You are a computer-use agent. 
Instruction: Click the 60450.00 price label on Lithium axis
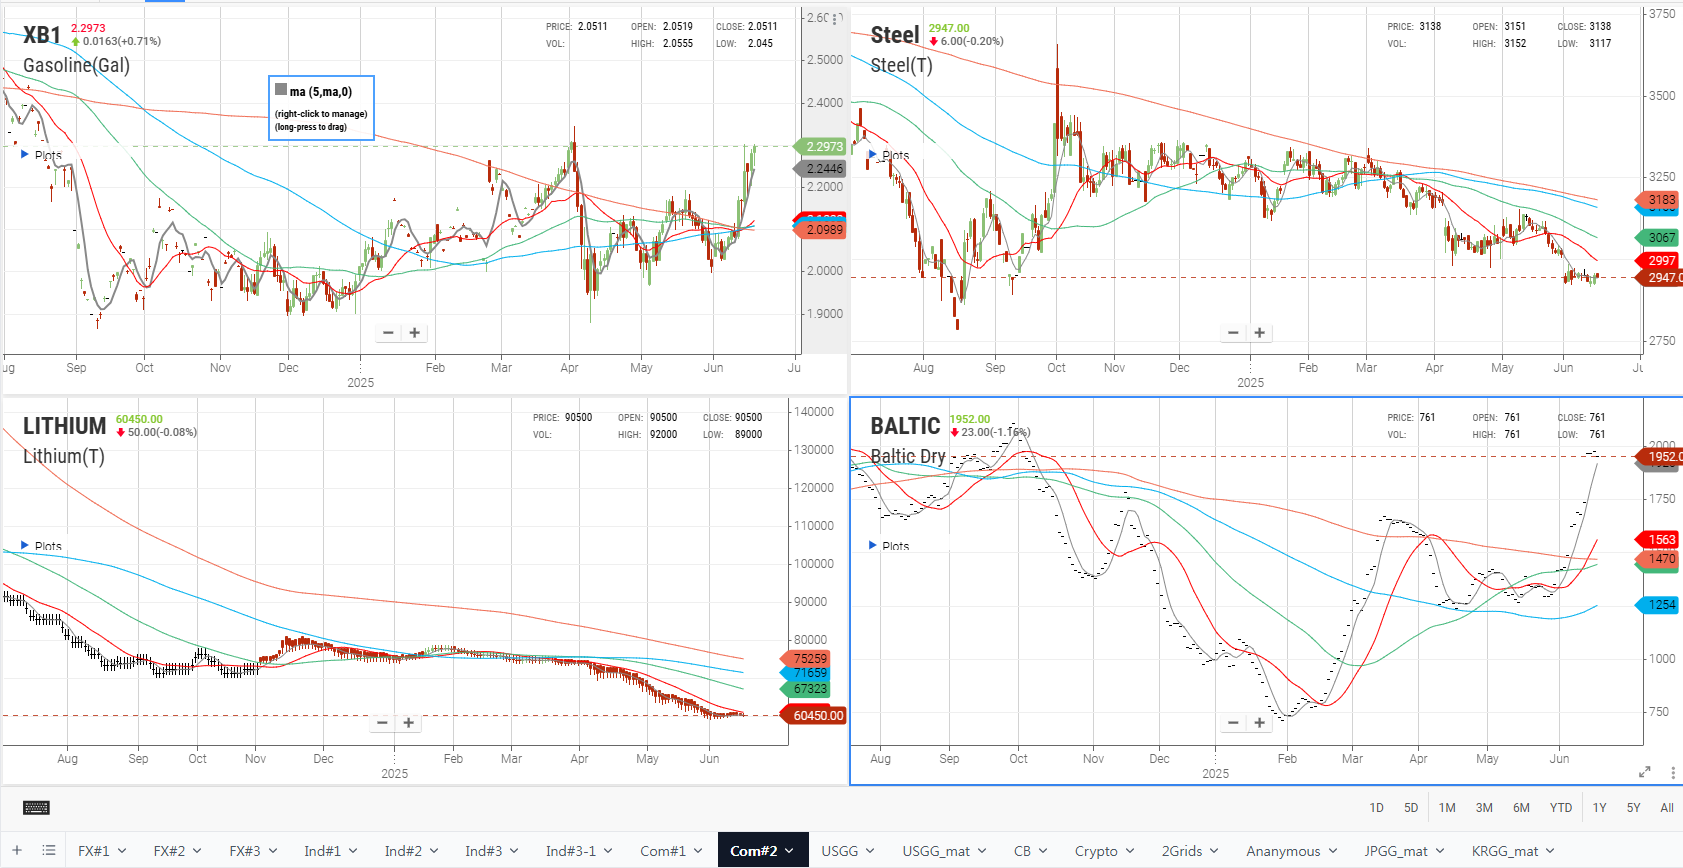tap(816, 716)
